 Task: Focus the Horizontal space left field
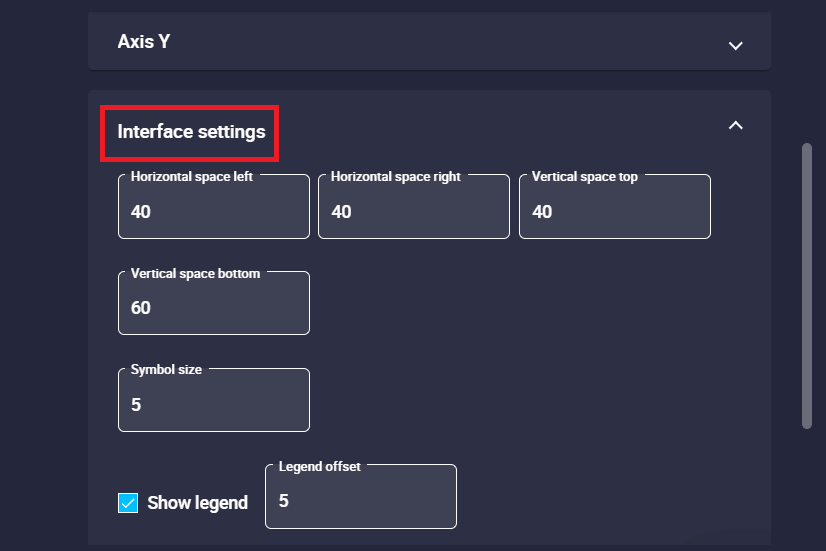[213, 212]
